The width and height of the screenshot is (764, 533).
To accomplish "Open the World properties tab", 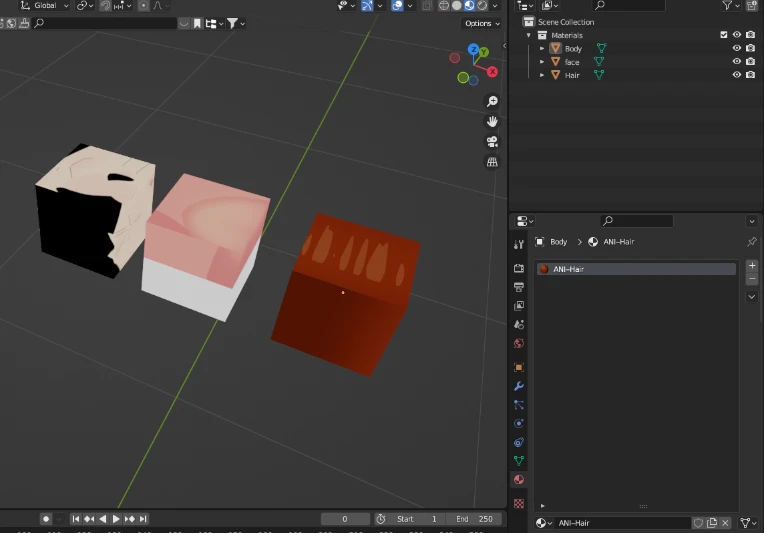I will click(519, 343).
